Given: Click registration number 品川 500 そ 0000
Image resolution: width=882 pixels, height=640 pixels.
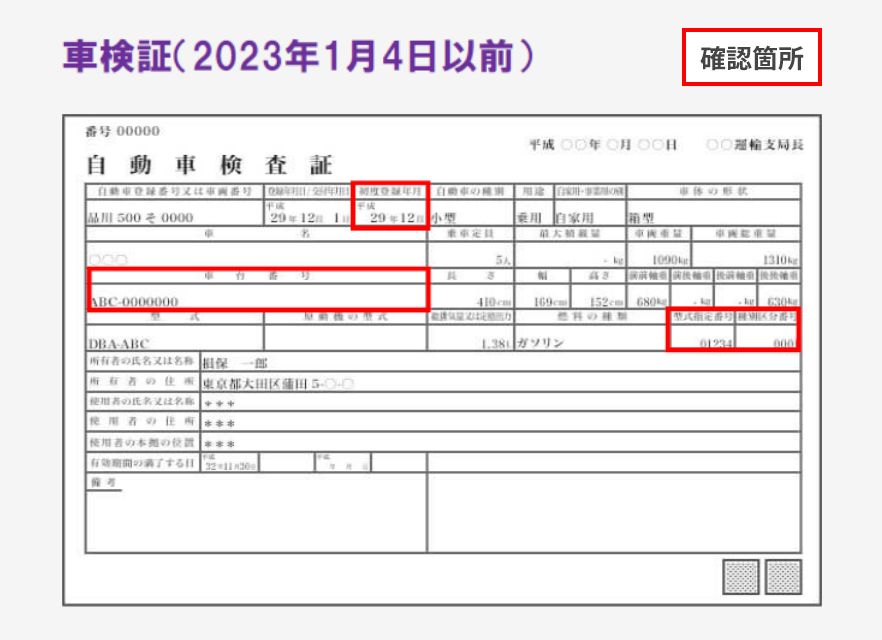Looking at the screenshot, I should click(140, 217).
